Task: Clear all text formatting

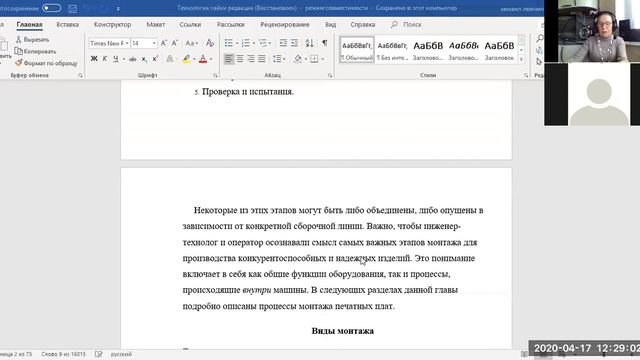Action: click(210, 43)
